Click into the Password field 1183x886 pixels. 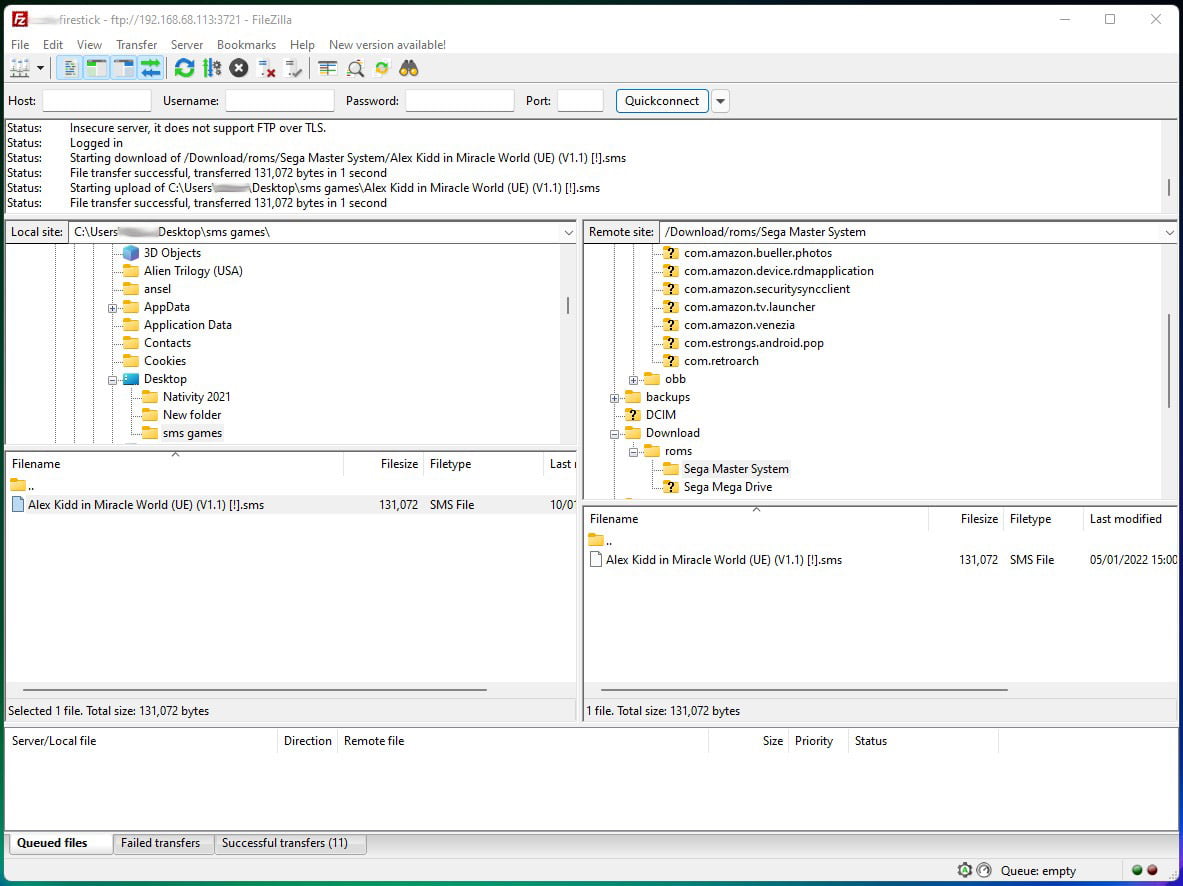click(x=459, y=100)
